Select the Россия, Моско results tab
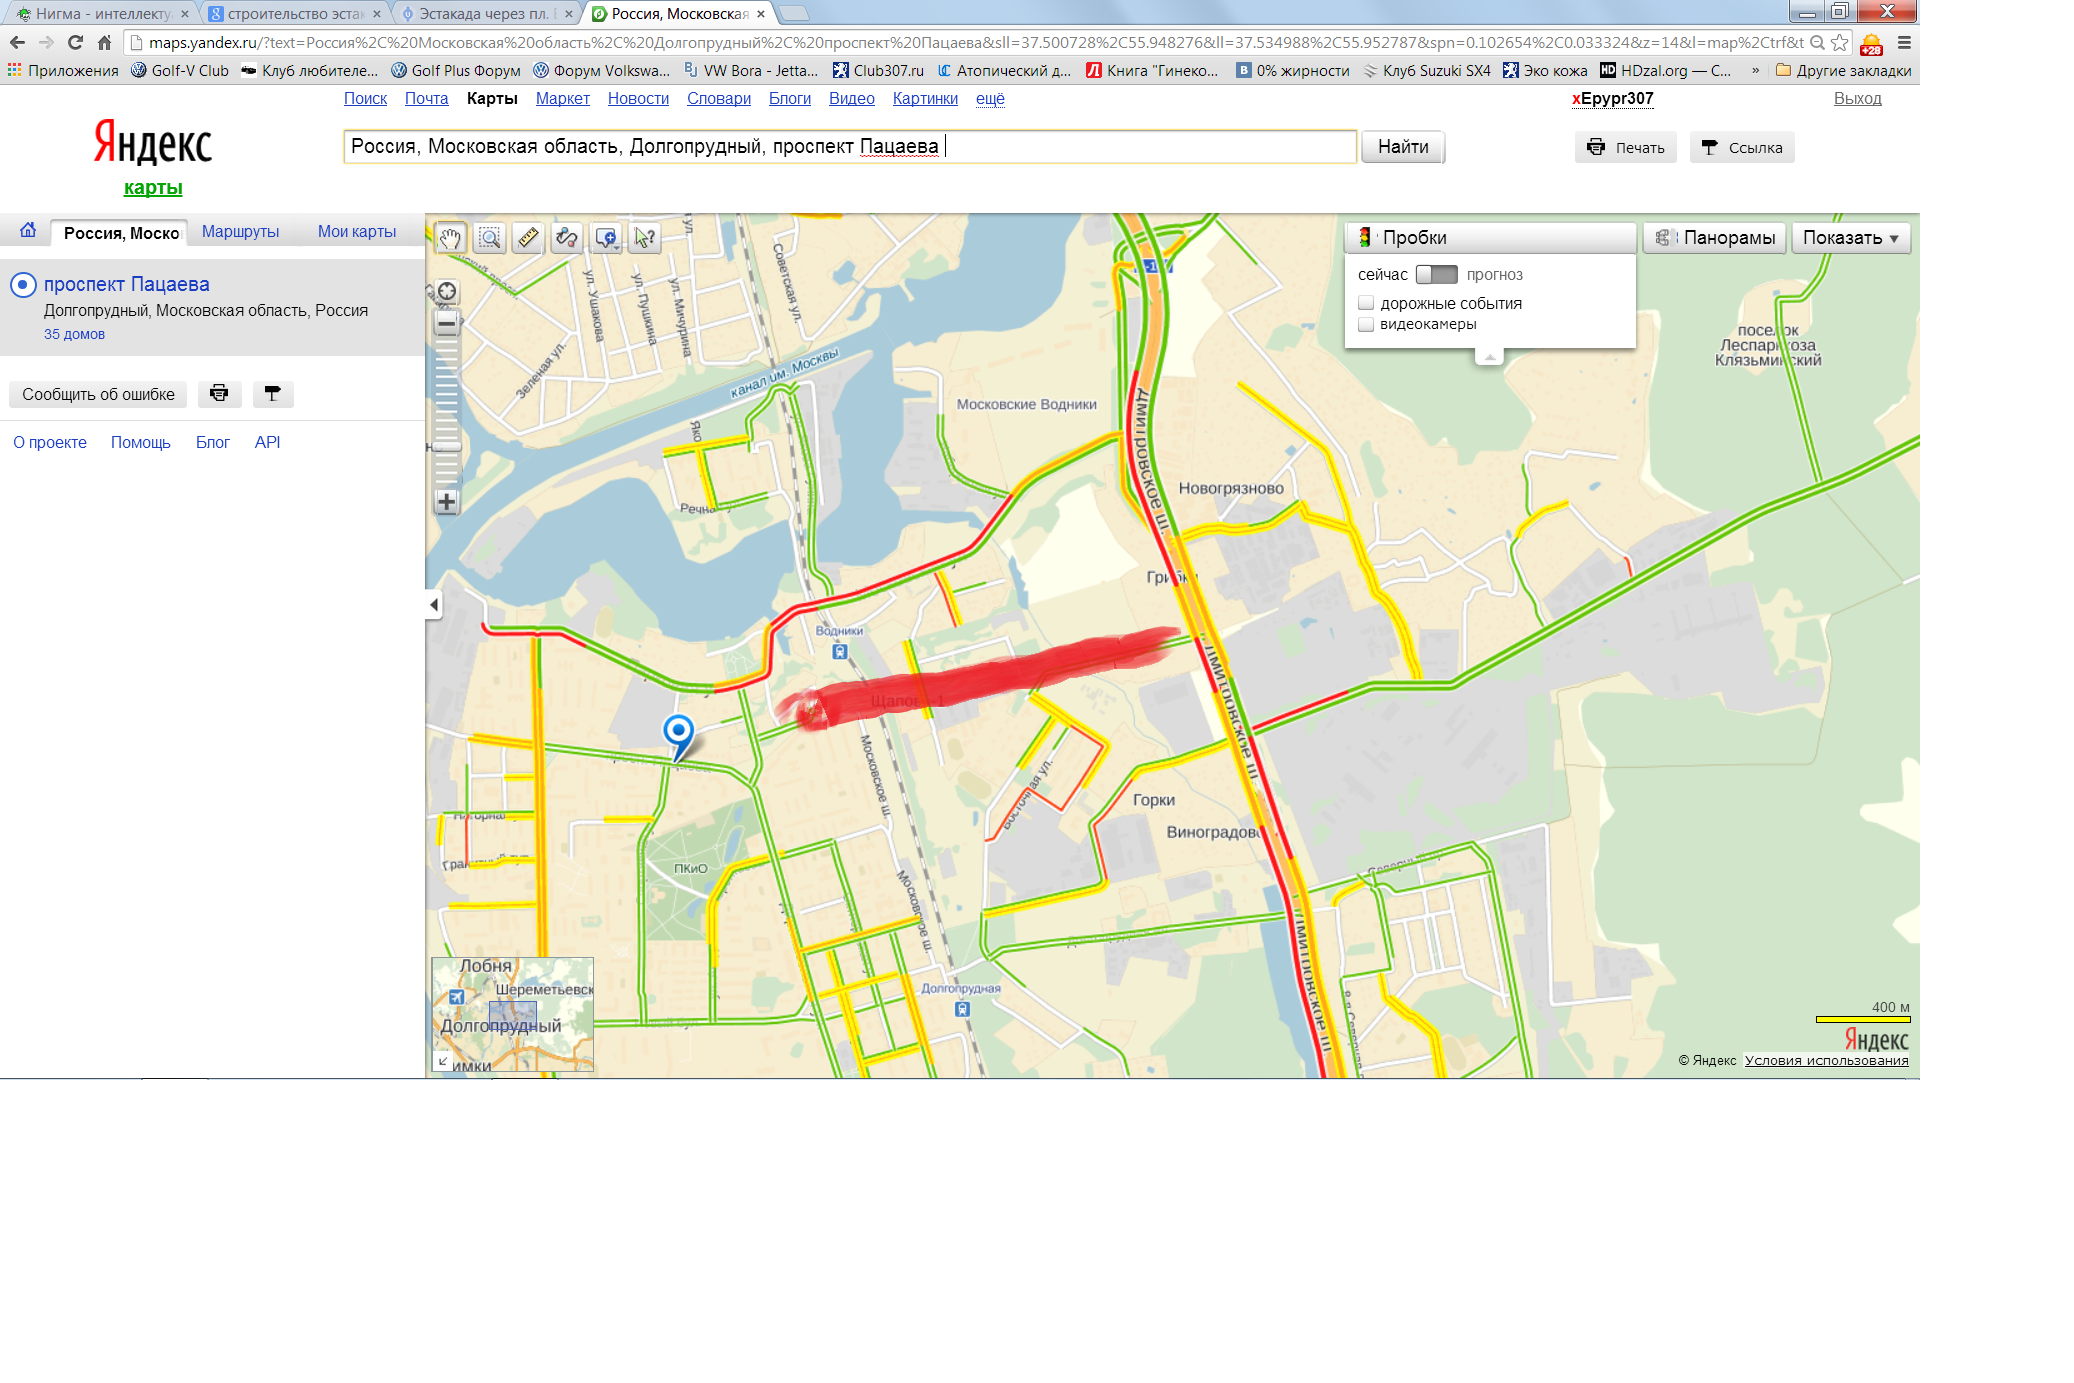Image resolution: width=2074 pixels, height=1383 pixels. pyautogui.click(x=120, y=233)
